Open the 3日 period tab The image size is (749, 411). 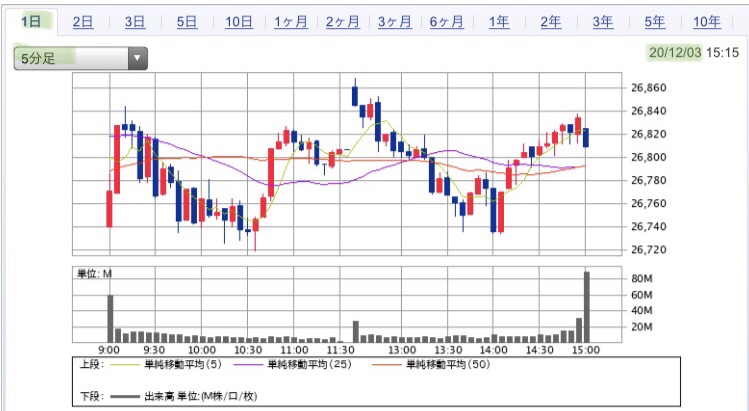coord(135,22)
